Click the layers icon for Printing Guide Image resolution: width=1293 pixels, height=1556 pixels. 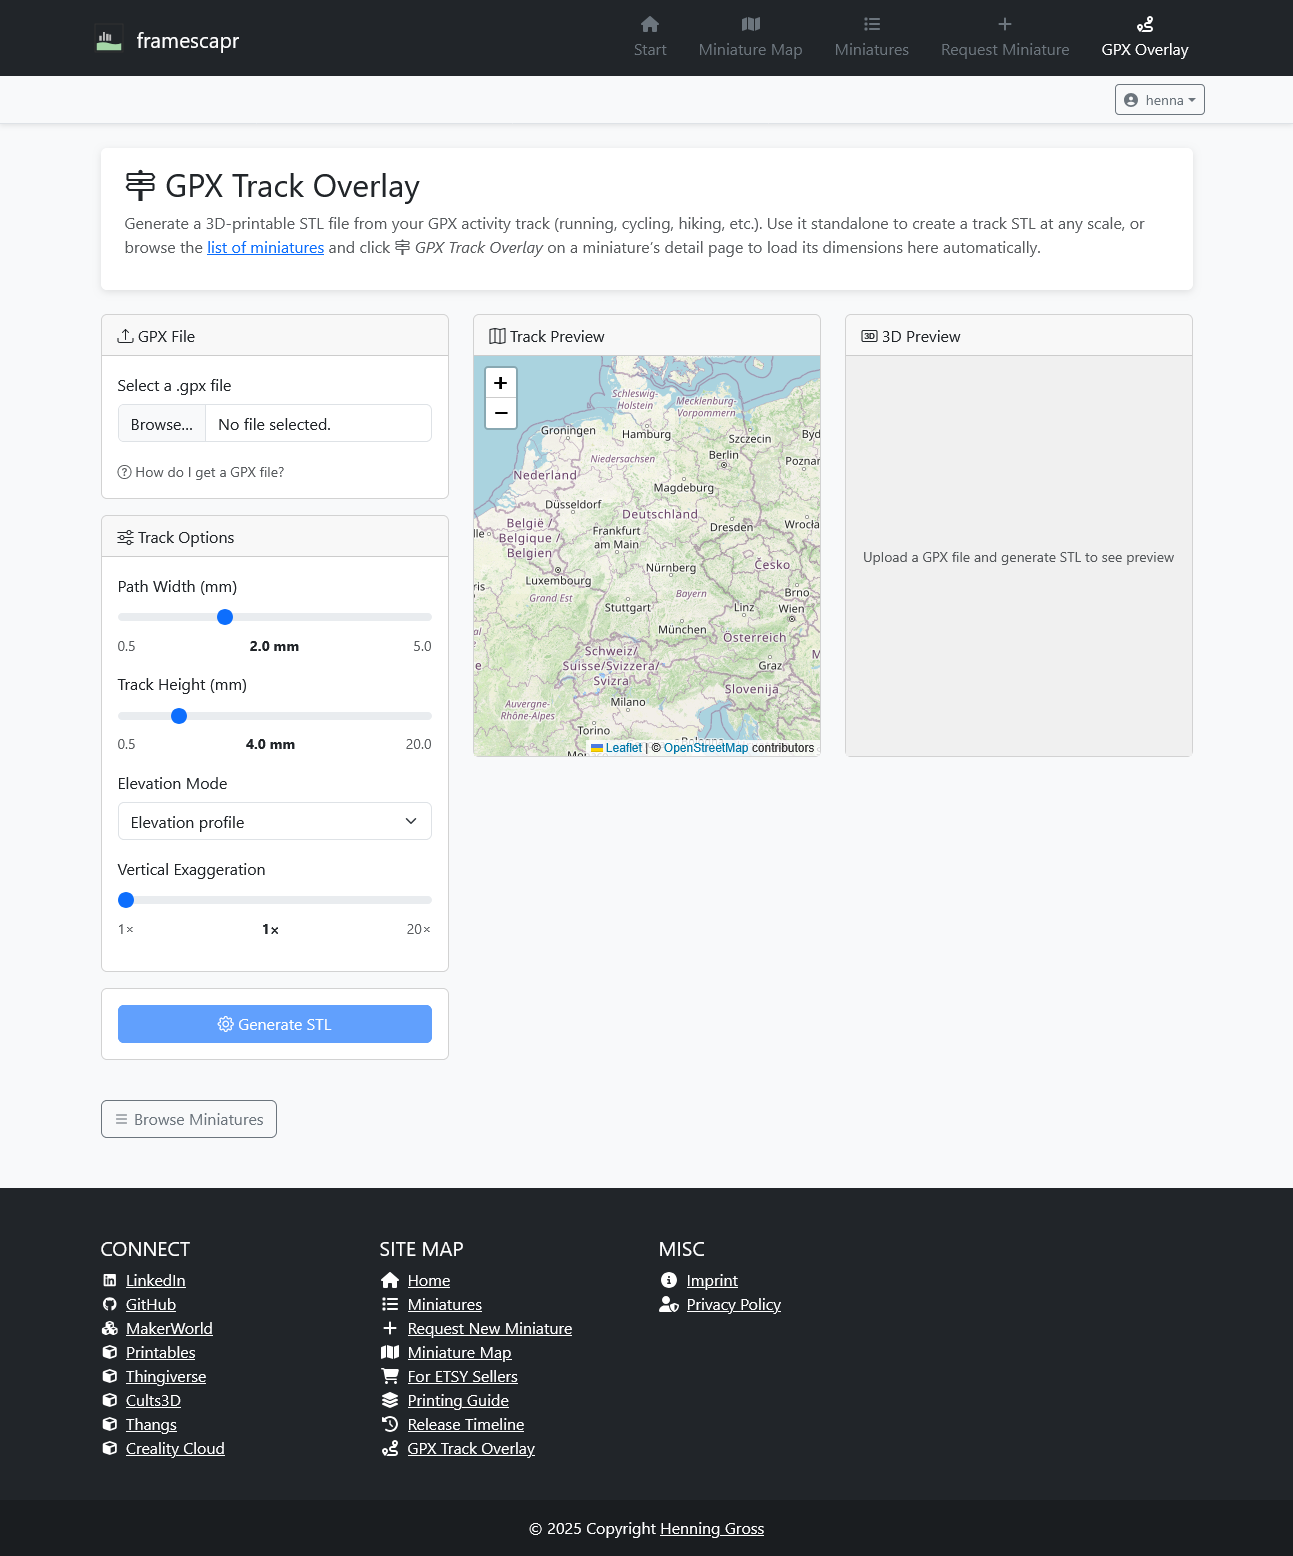(x=390, y=1400)
